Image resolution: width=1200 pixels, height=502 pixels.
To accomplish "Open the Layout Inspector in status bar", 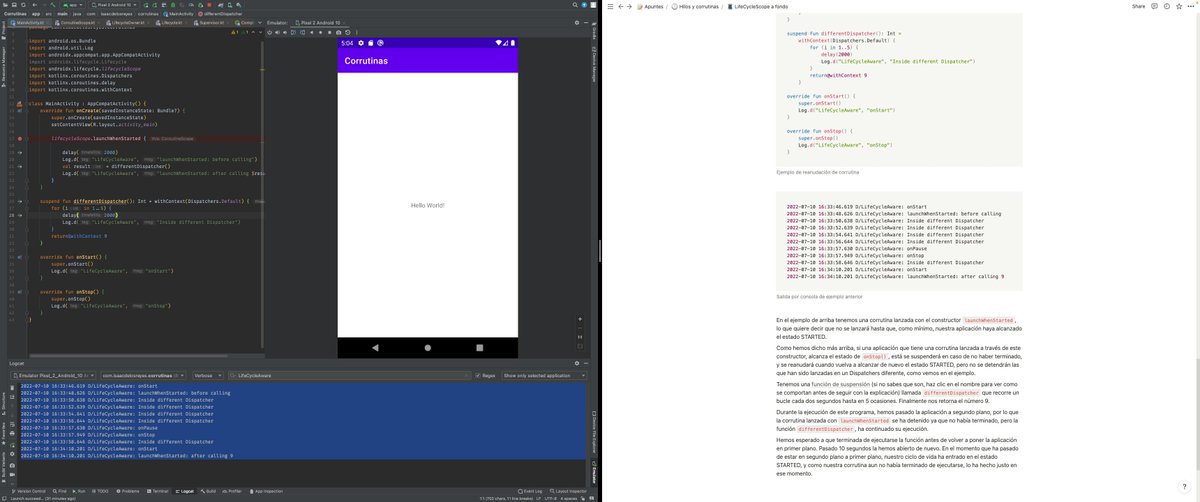I will (570, 491).
